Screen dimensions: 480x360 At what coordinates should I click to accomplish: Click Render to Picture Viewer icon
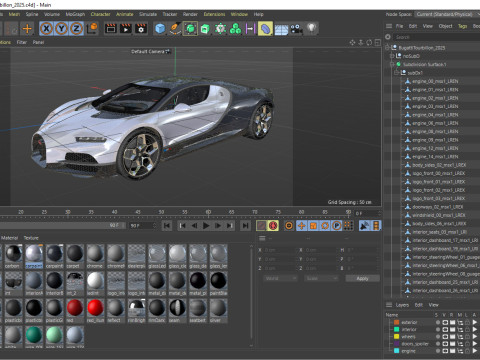coord(126,29)
